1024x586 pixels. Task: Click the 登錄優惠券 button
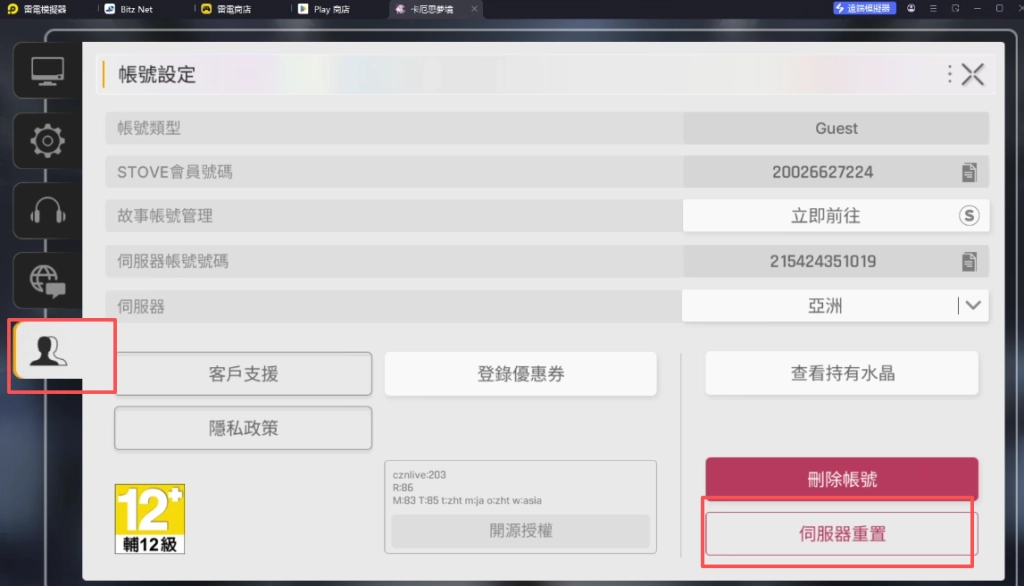[x=520, y=374]
